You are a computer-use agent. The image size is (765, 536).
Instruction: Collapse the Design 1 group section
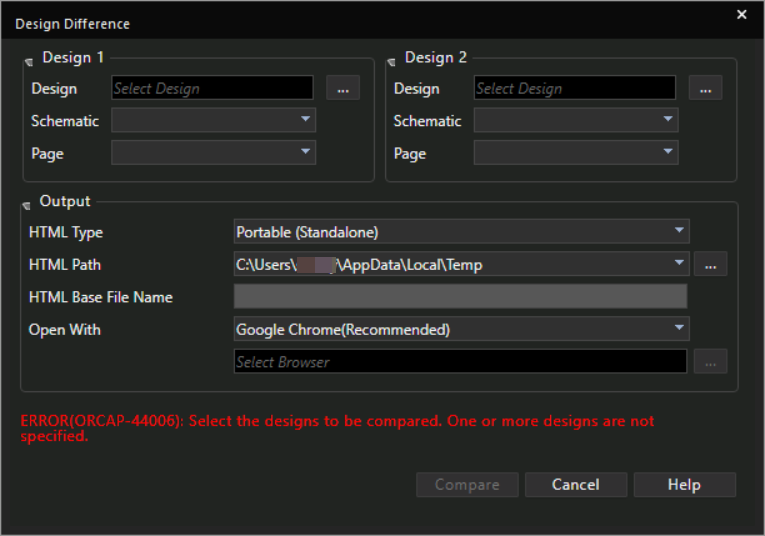[x=28, y=61]
